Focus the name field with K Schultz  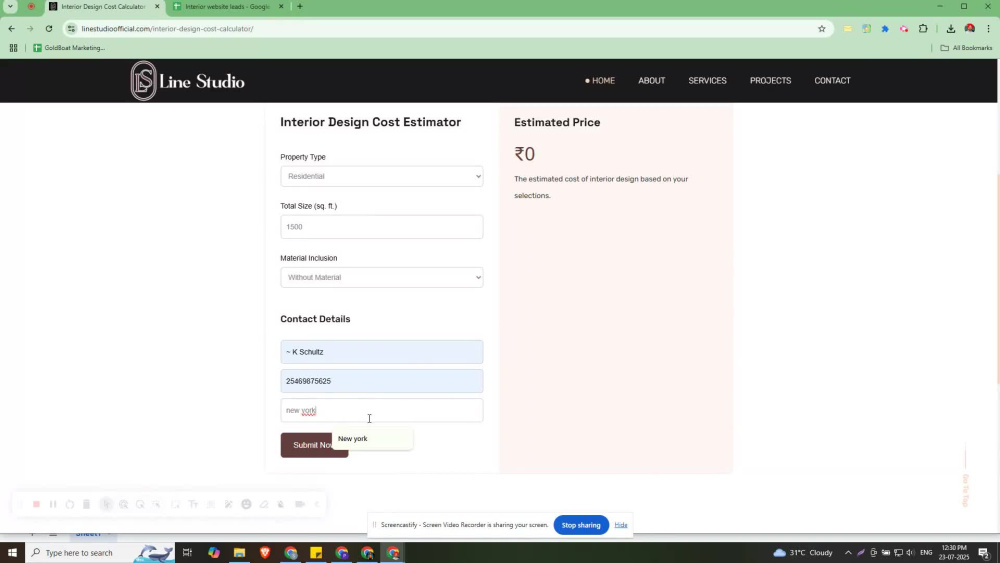[x=381, y=352]
